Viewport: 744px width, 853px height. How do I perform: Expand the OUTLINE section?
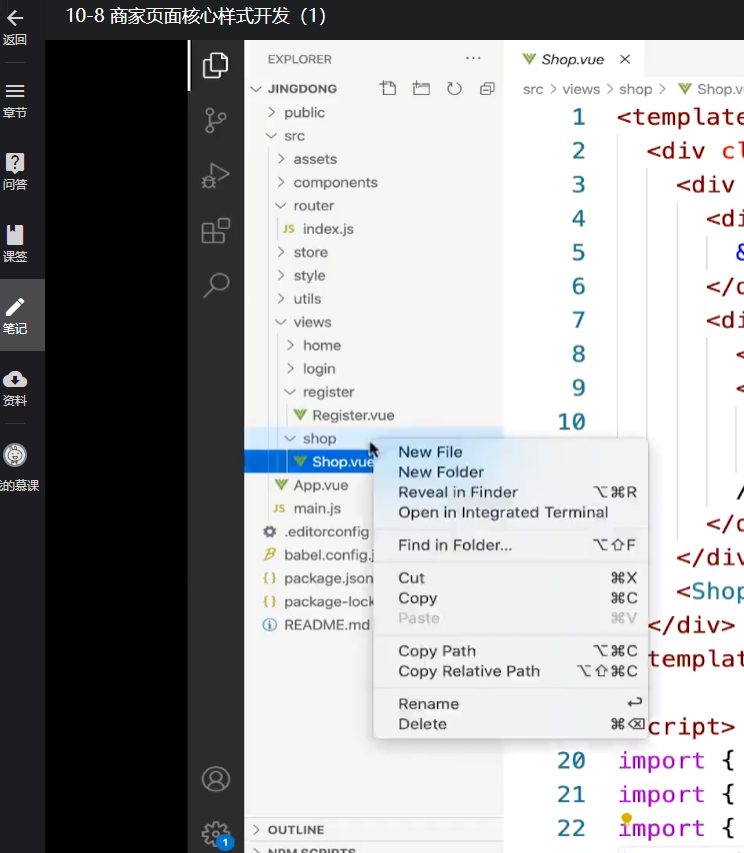pos(295,830)
